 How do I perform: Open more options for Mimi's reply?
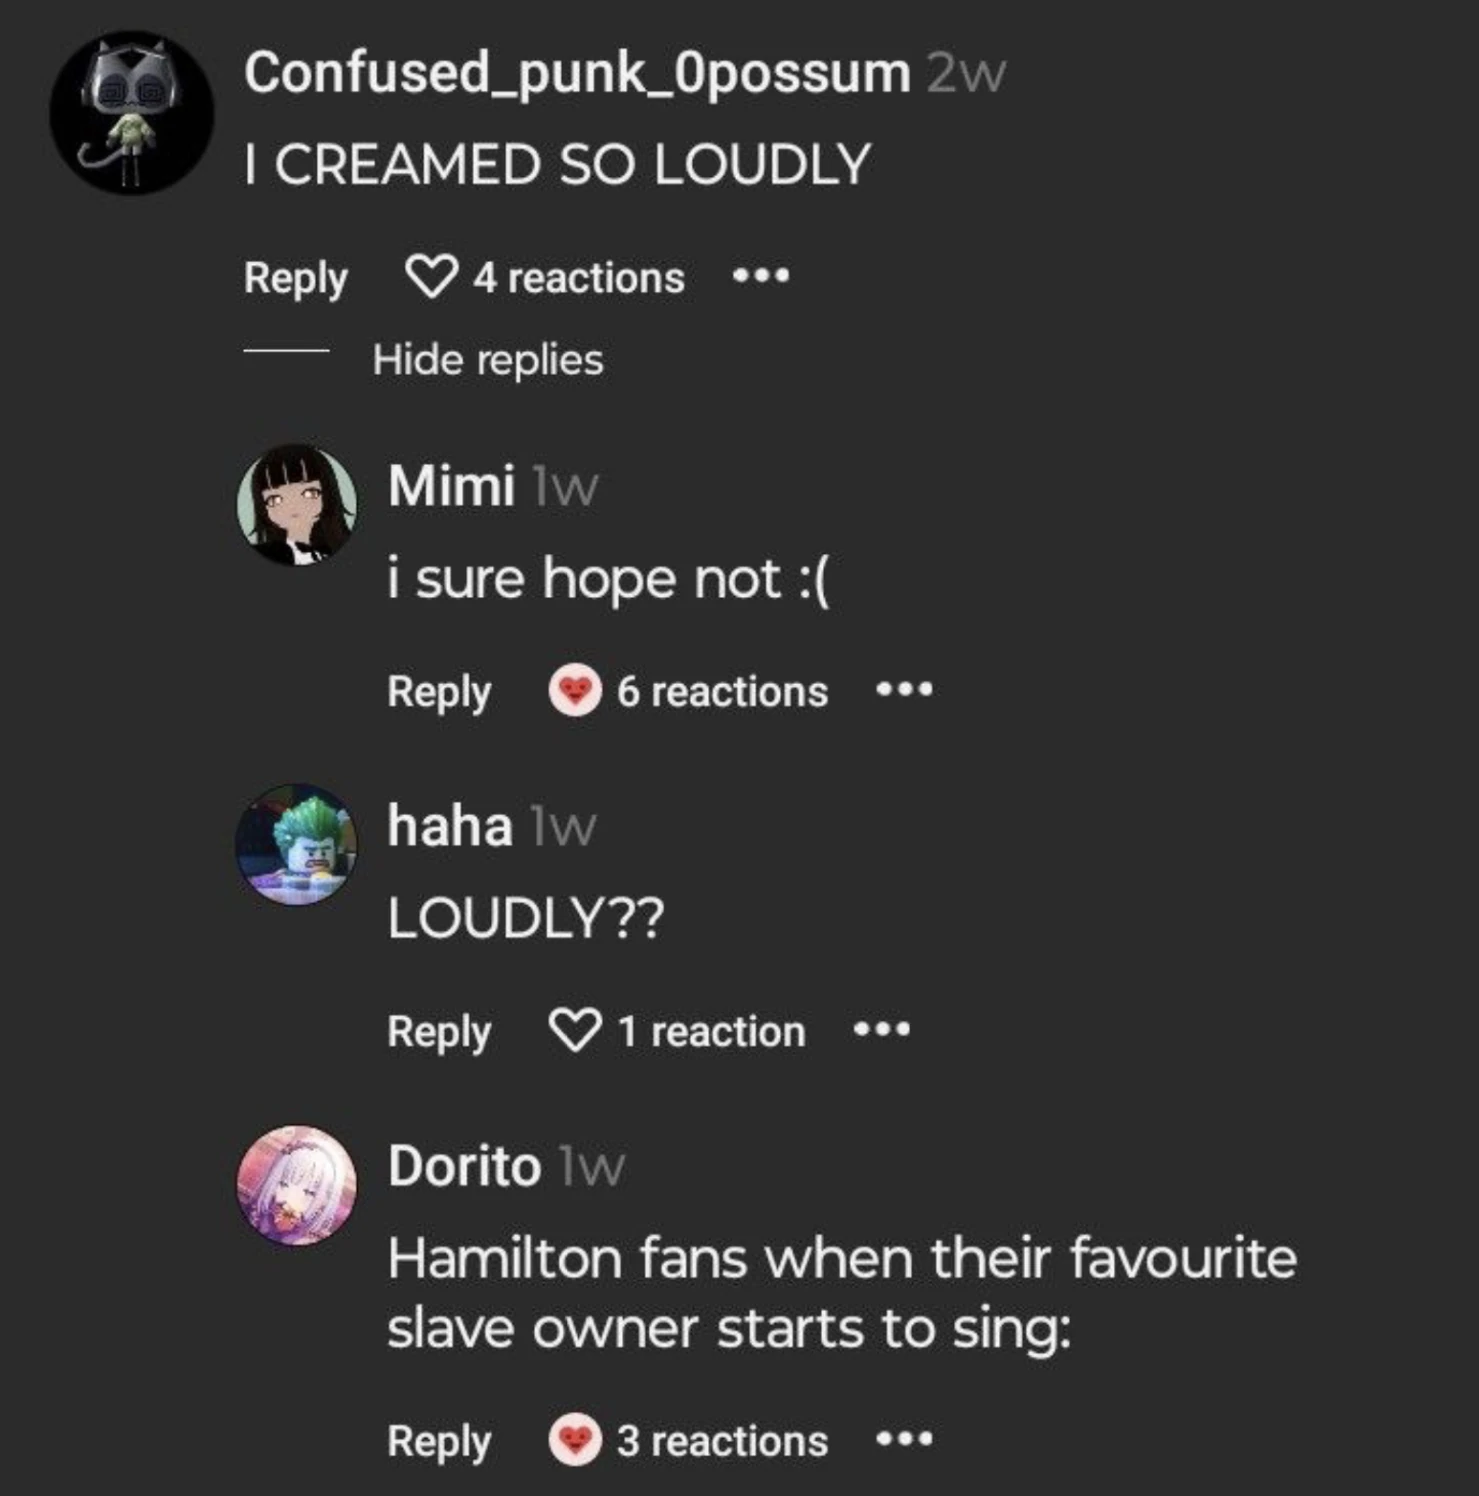(x=904, y=690)
